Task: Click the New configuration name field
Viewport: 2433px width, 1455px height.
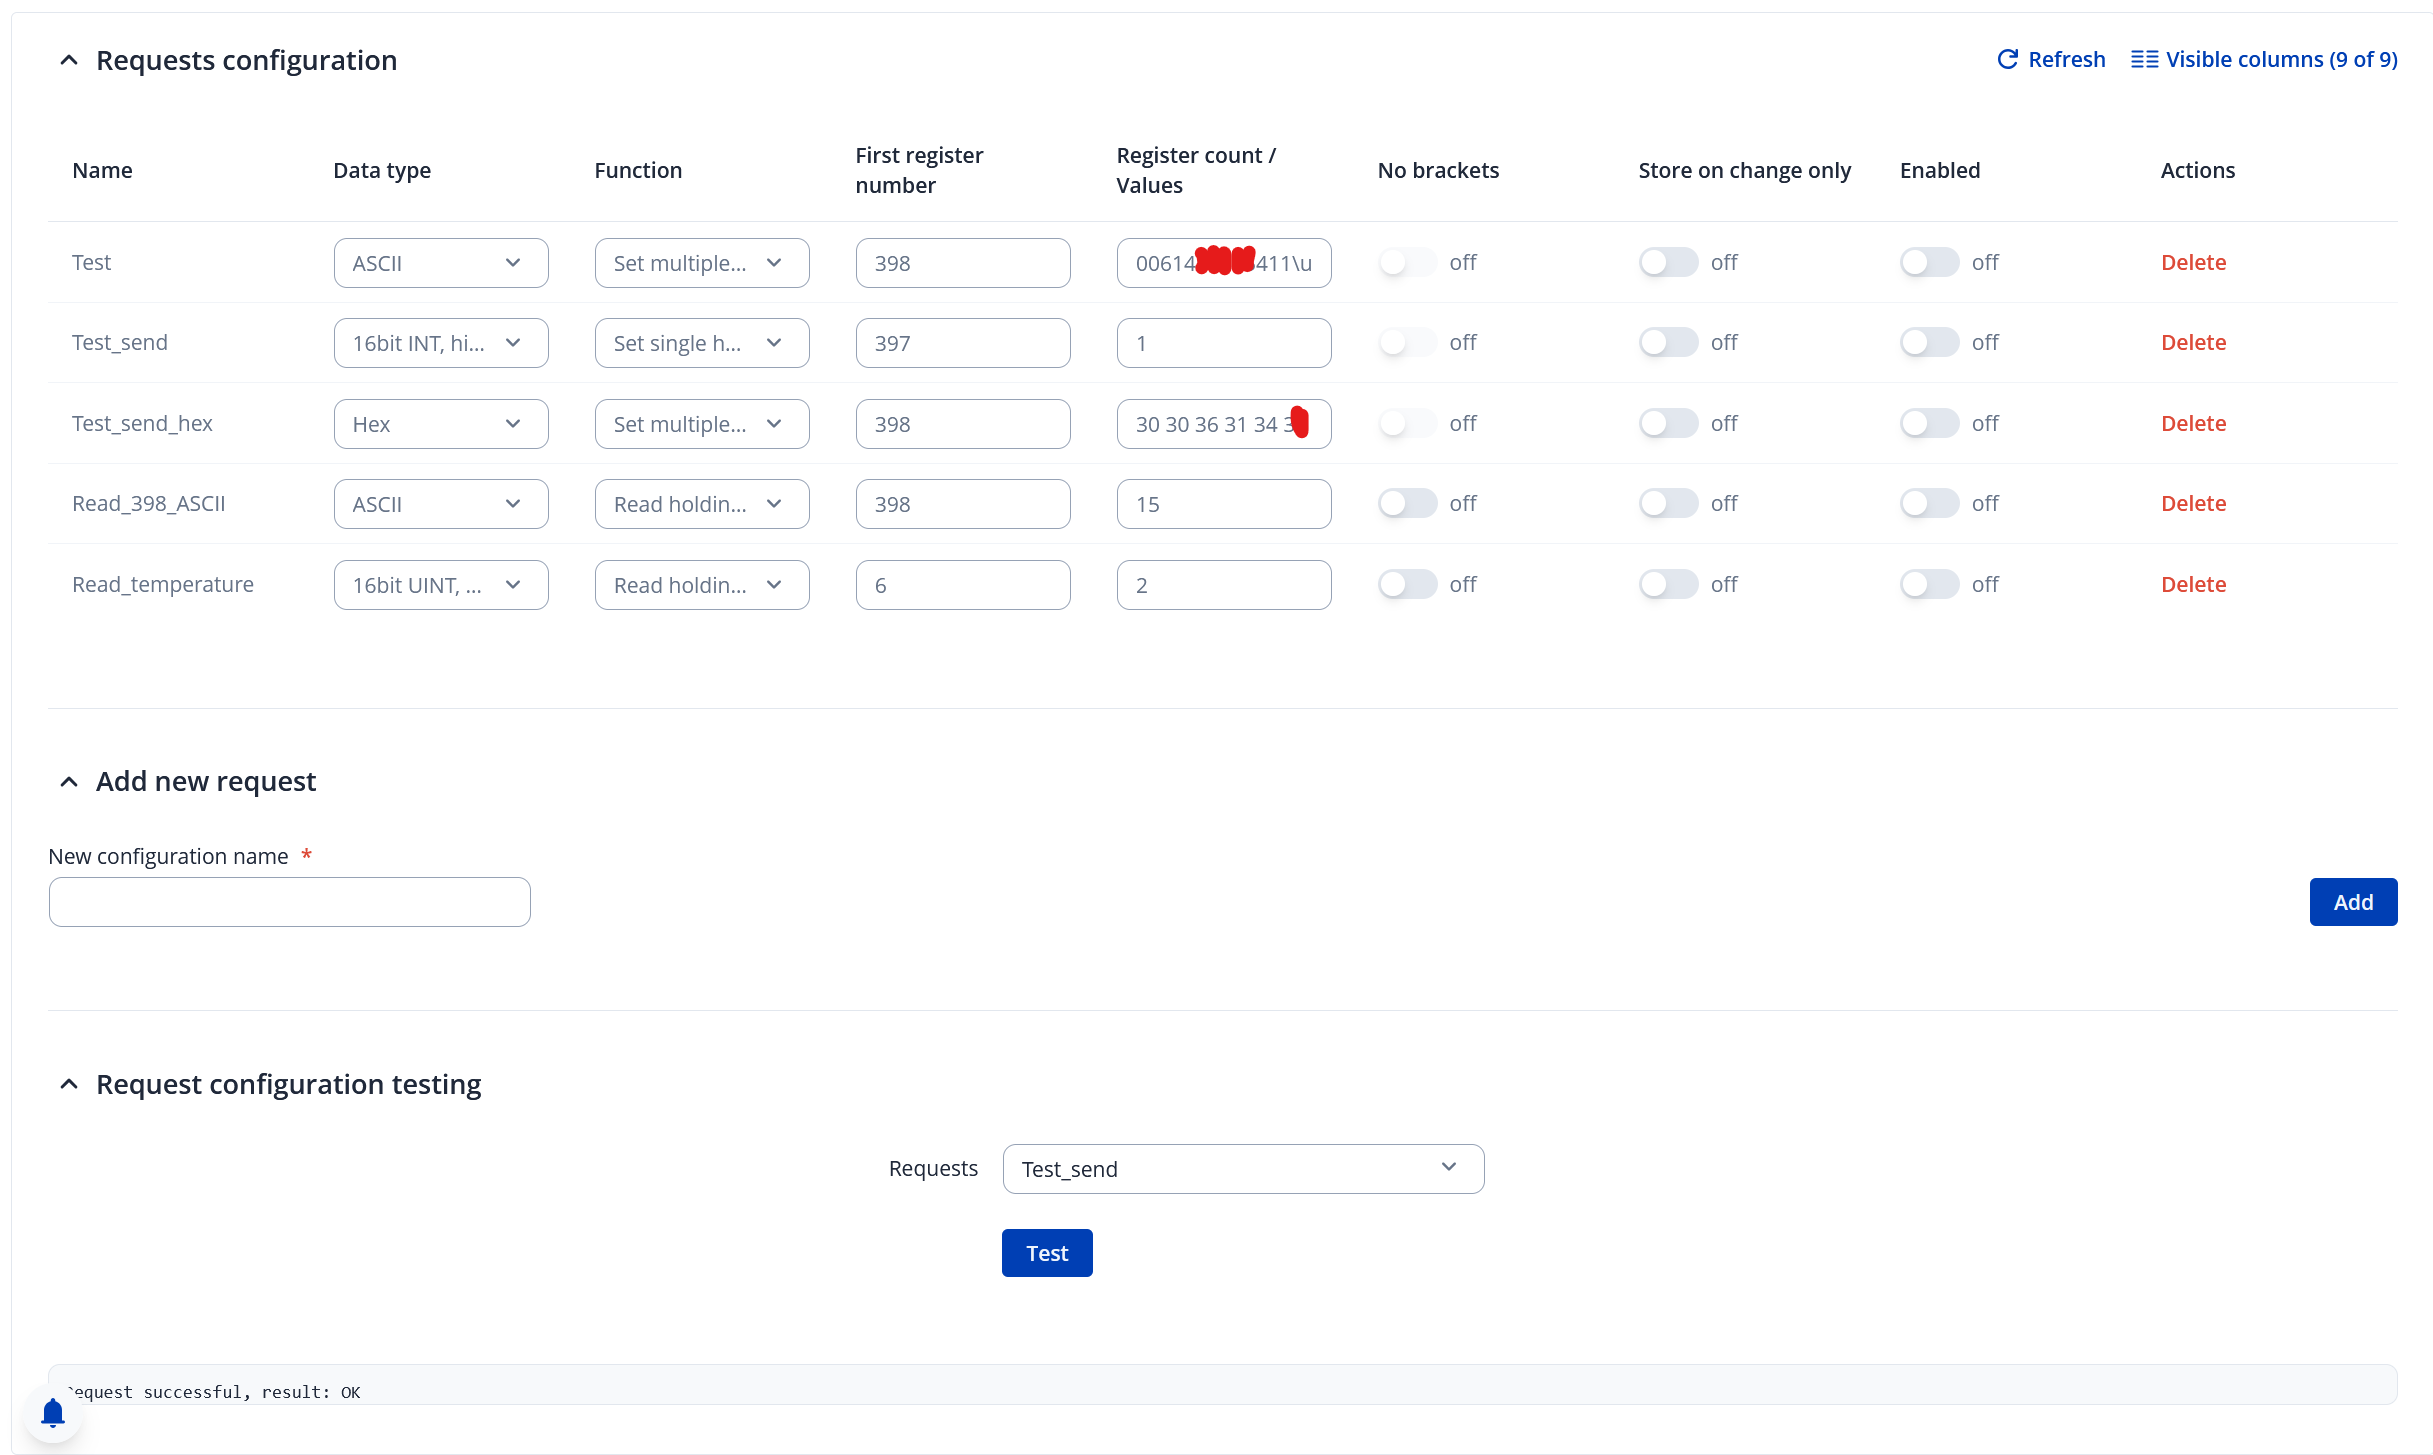Action: click(289, 902)
